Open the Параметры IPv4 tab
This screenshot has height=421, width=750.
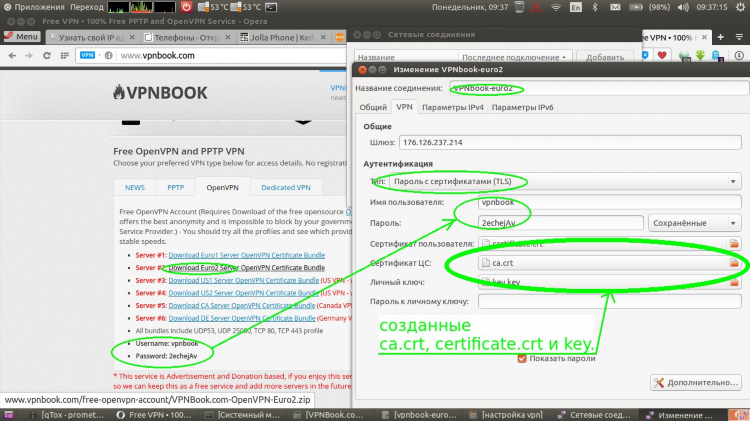452,107
